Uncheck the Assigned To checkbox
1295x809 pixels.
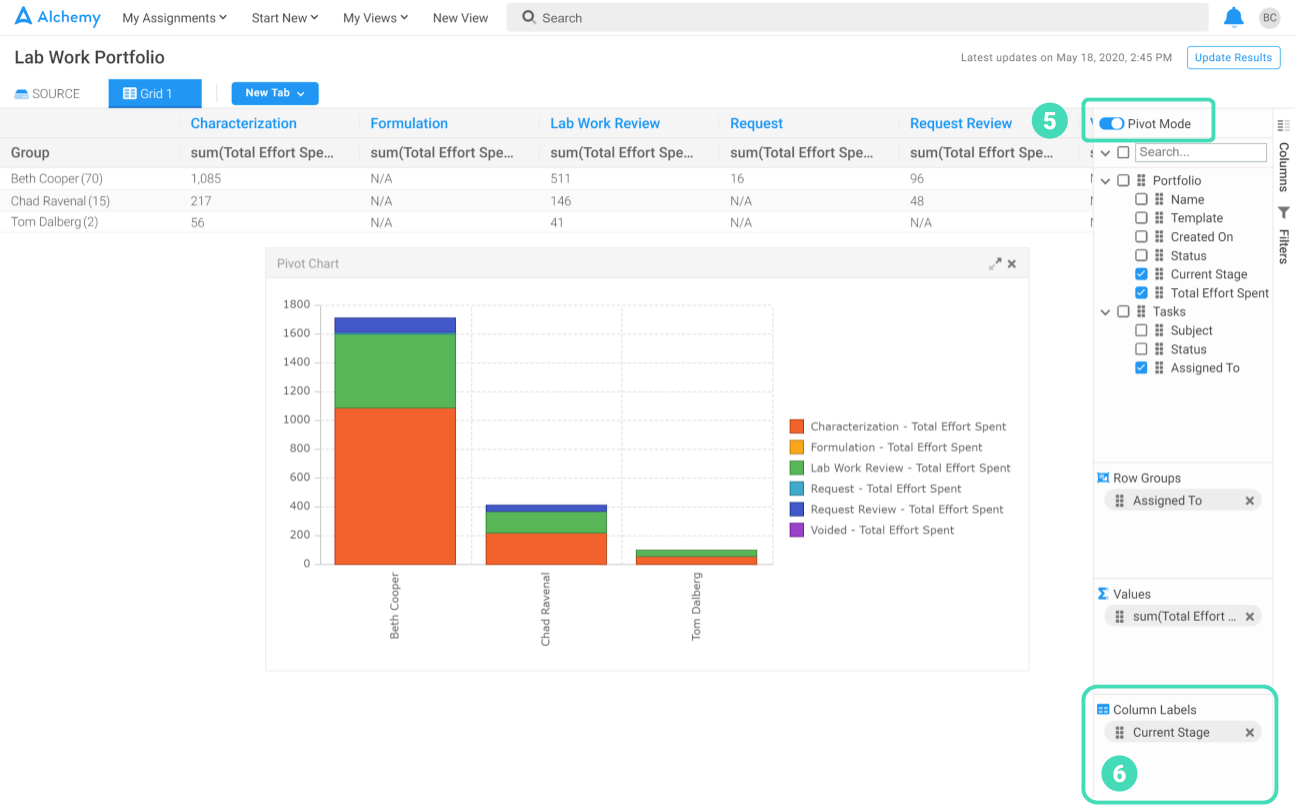click(1141, 368)
